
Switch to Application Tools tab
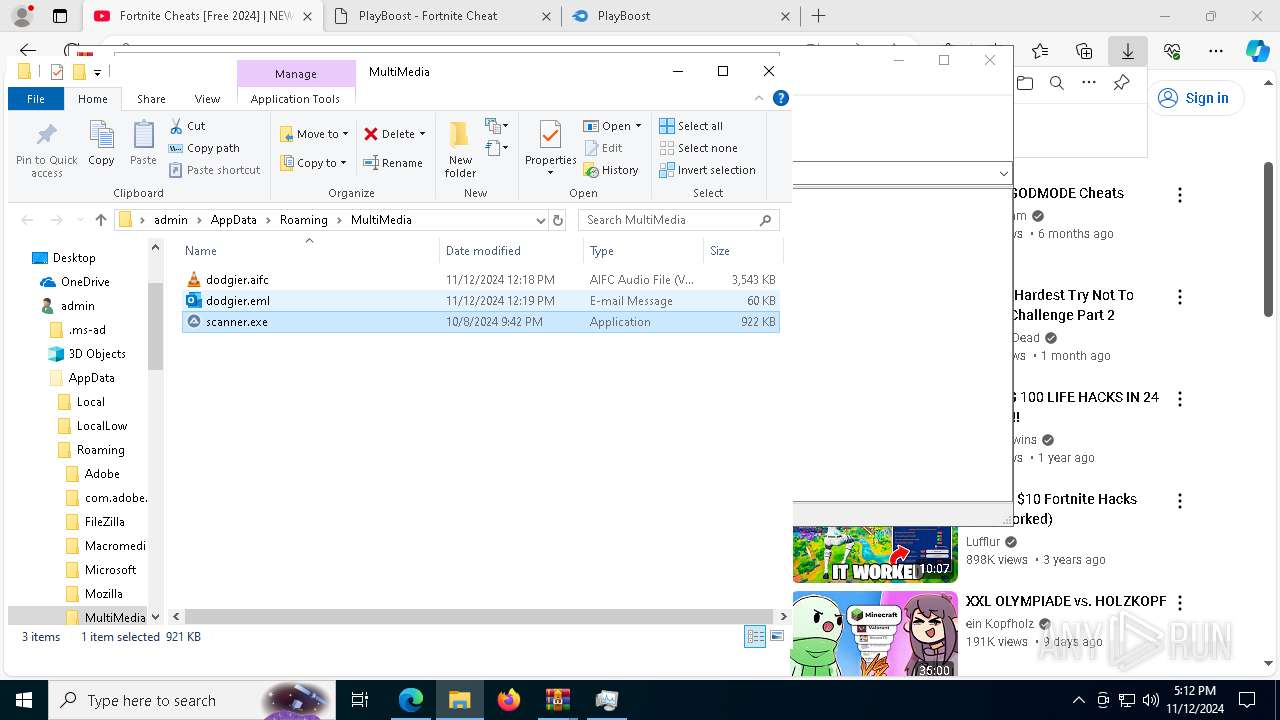coord(295,99)
